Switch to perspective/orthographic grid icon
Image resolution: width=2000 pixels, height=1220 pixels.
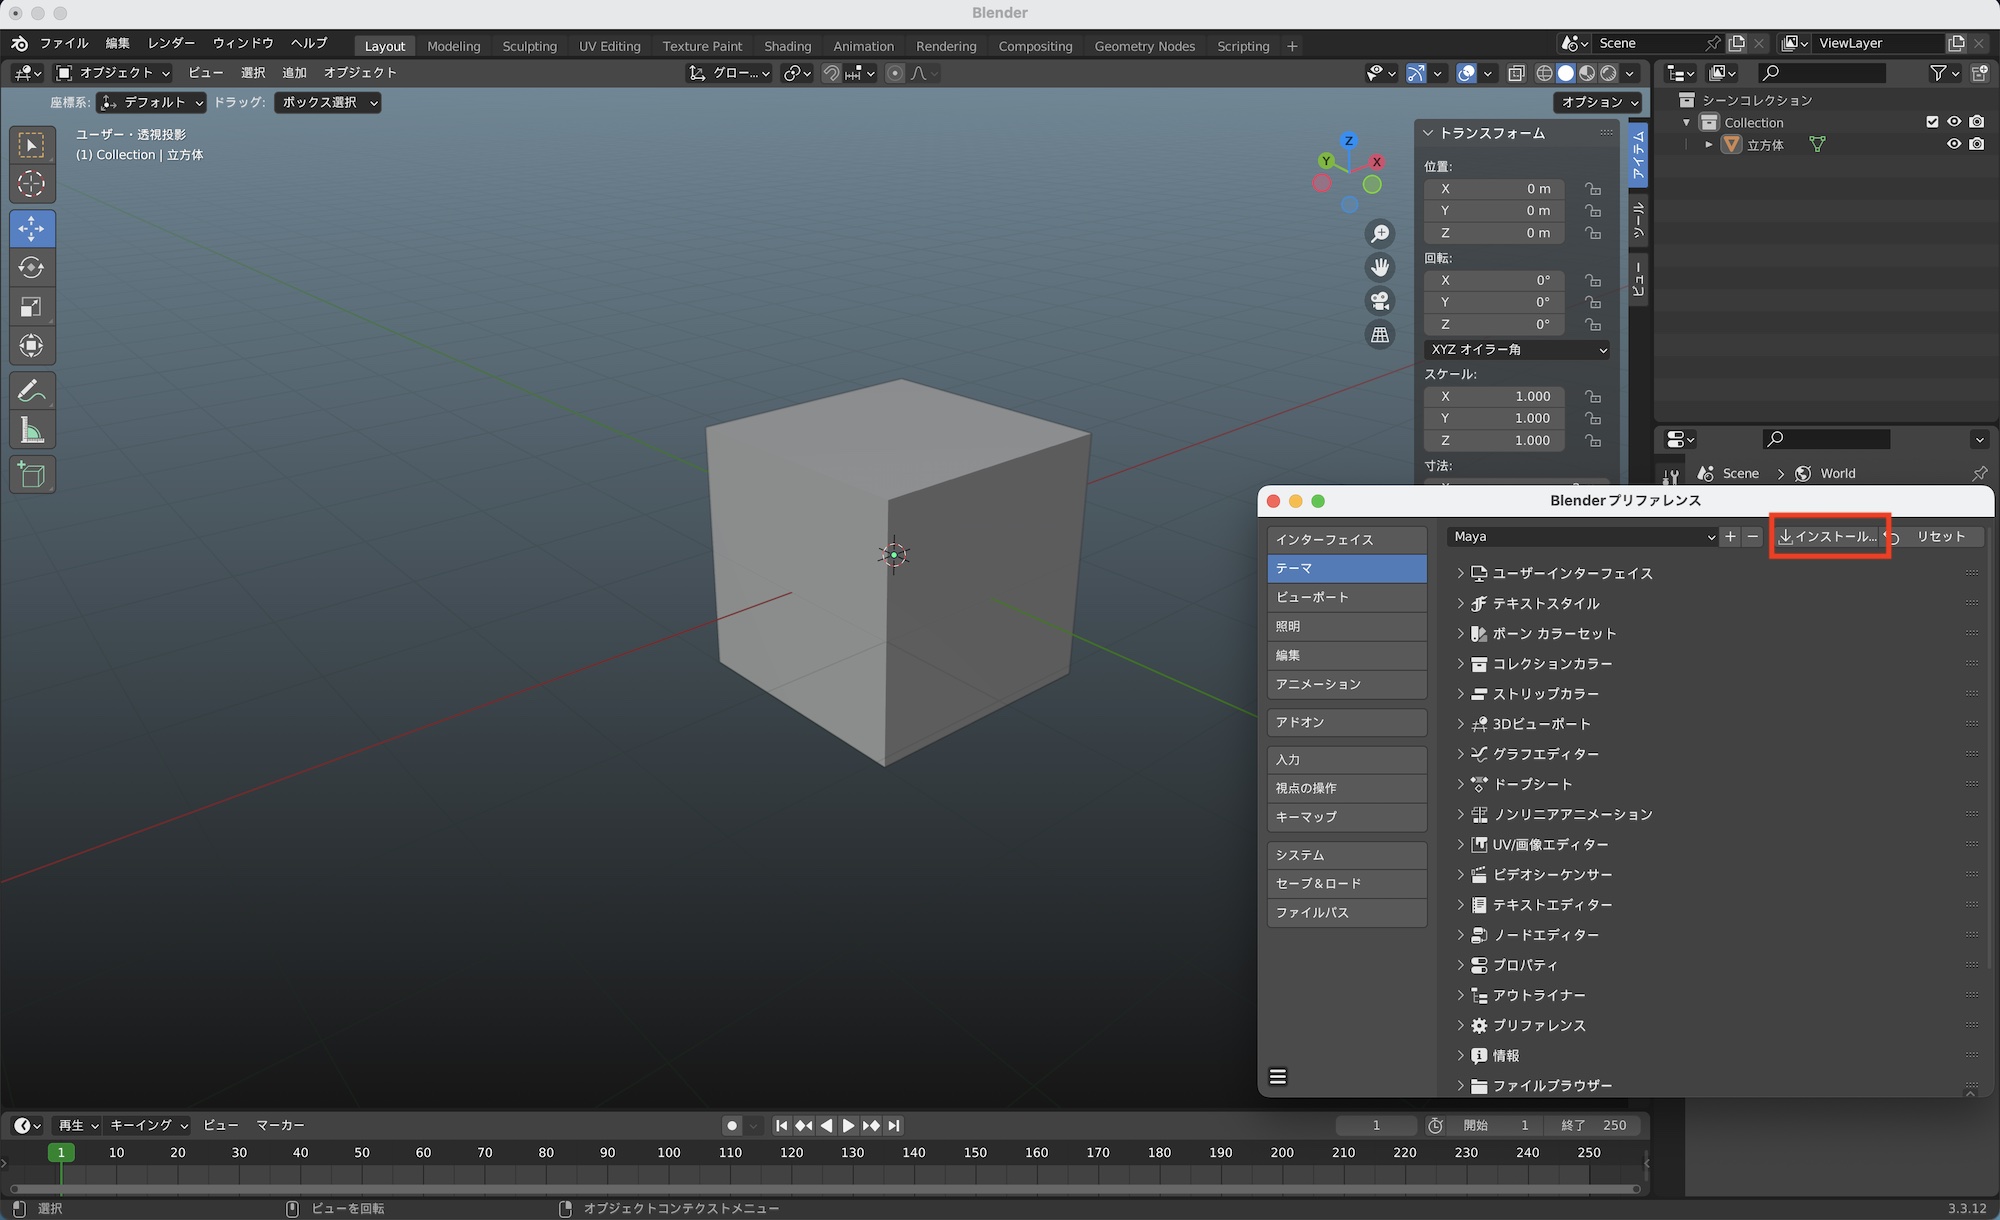(x=1380, y=335)
